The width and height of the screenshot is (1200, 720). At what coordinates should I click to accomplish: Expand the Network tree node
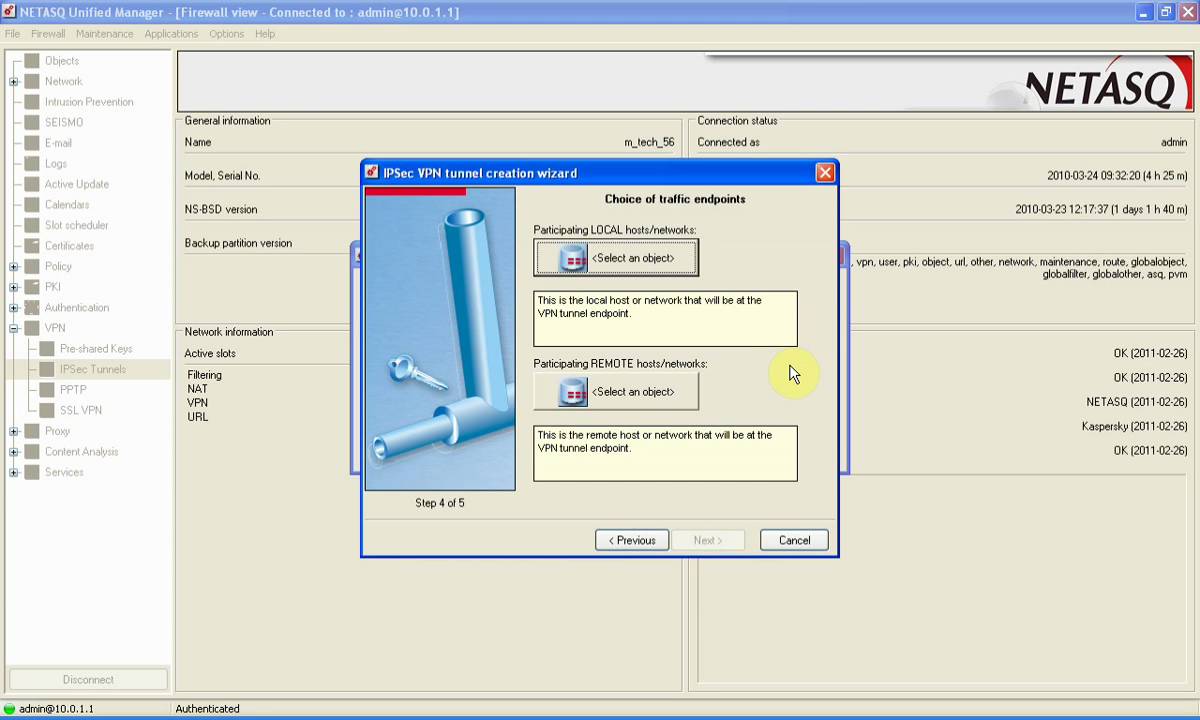pyautogui.click(x=14, y=82)
